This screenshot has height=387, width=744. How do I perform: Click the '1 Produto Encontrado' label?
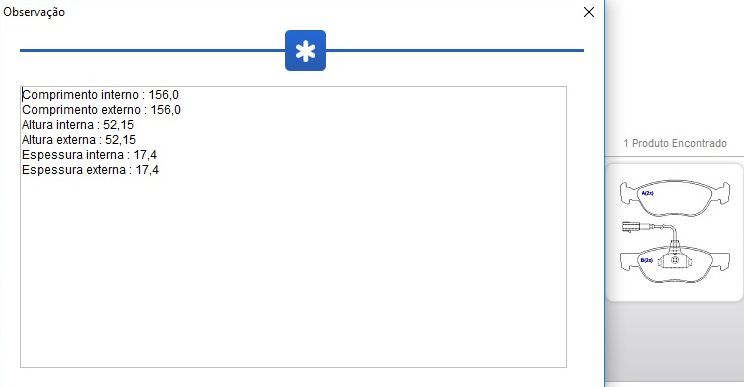[675, 143]
